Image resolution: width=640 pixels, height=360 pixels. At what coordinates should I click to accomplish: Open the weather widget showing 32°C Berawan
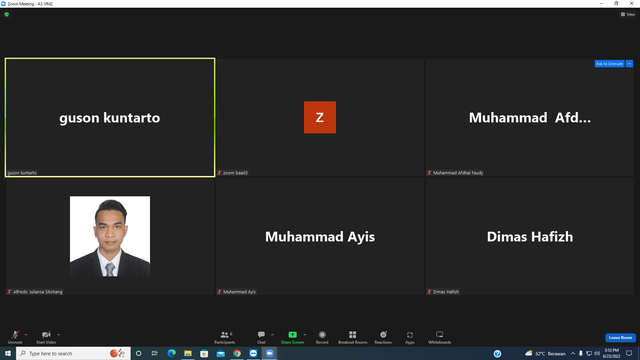point(545,353)
